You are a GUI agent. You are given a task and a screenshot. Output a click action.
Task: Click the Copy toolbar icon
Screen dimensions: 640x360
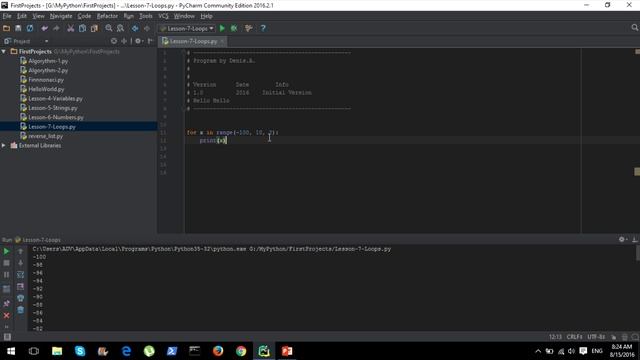click(82, 29)
